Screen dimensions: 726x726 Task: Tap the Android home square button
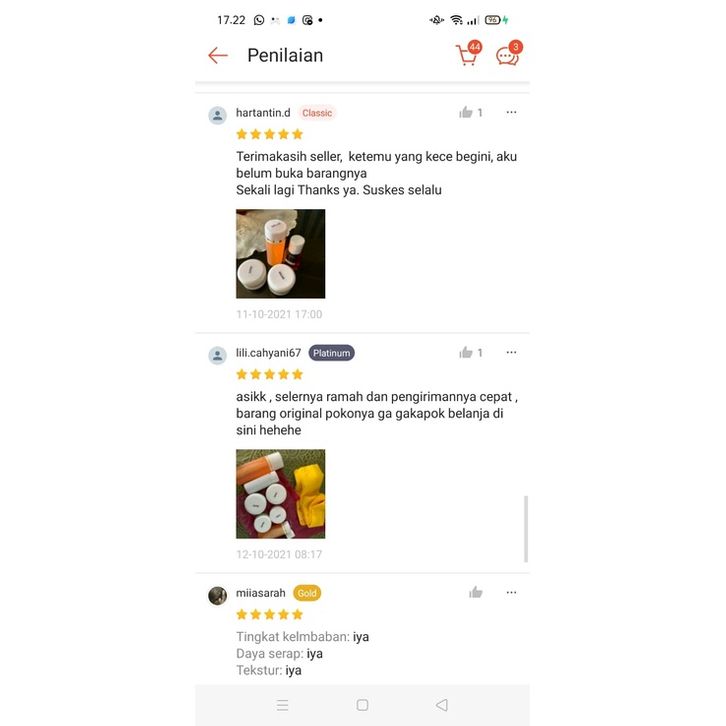click(x=363, y=705)
